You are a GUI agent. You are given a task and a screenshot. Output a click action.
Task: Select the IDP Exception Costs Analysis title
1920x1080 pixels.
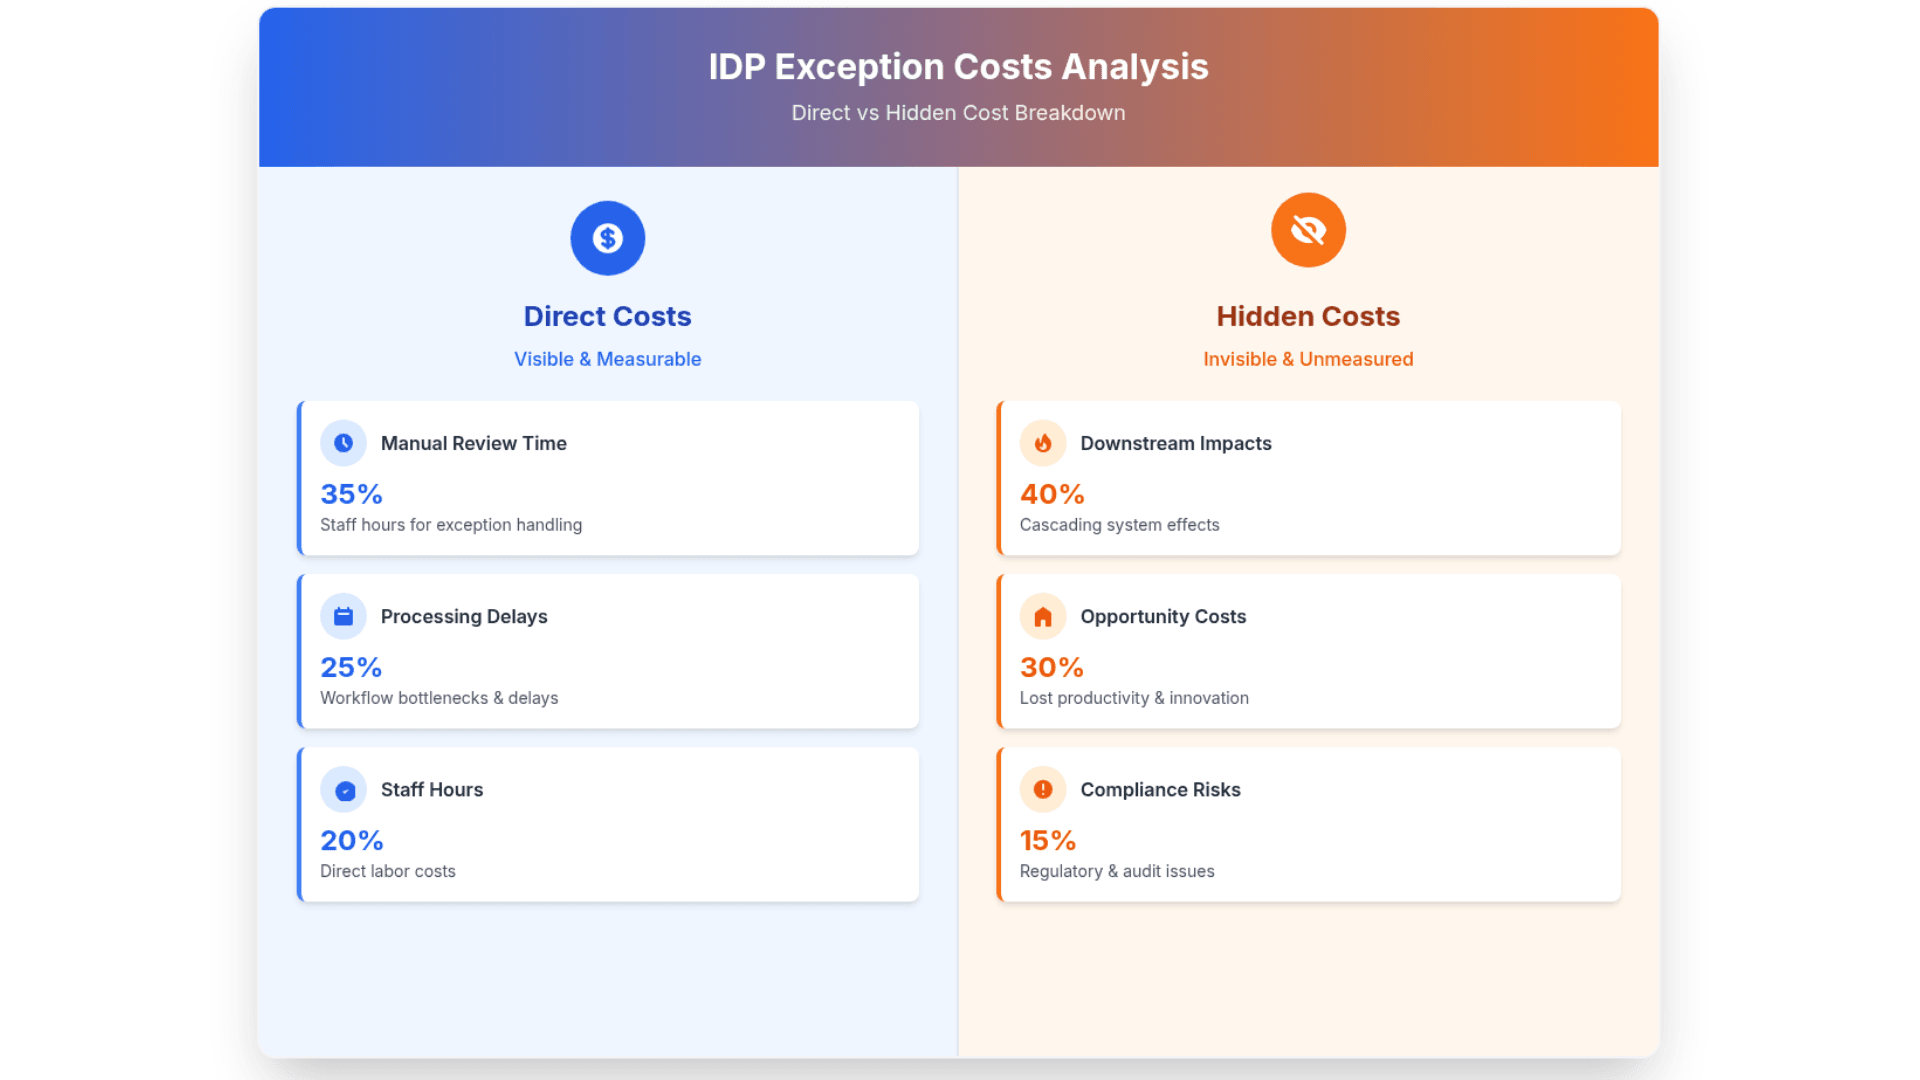pyautogui.click(x=958, y=66)
